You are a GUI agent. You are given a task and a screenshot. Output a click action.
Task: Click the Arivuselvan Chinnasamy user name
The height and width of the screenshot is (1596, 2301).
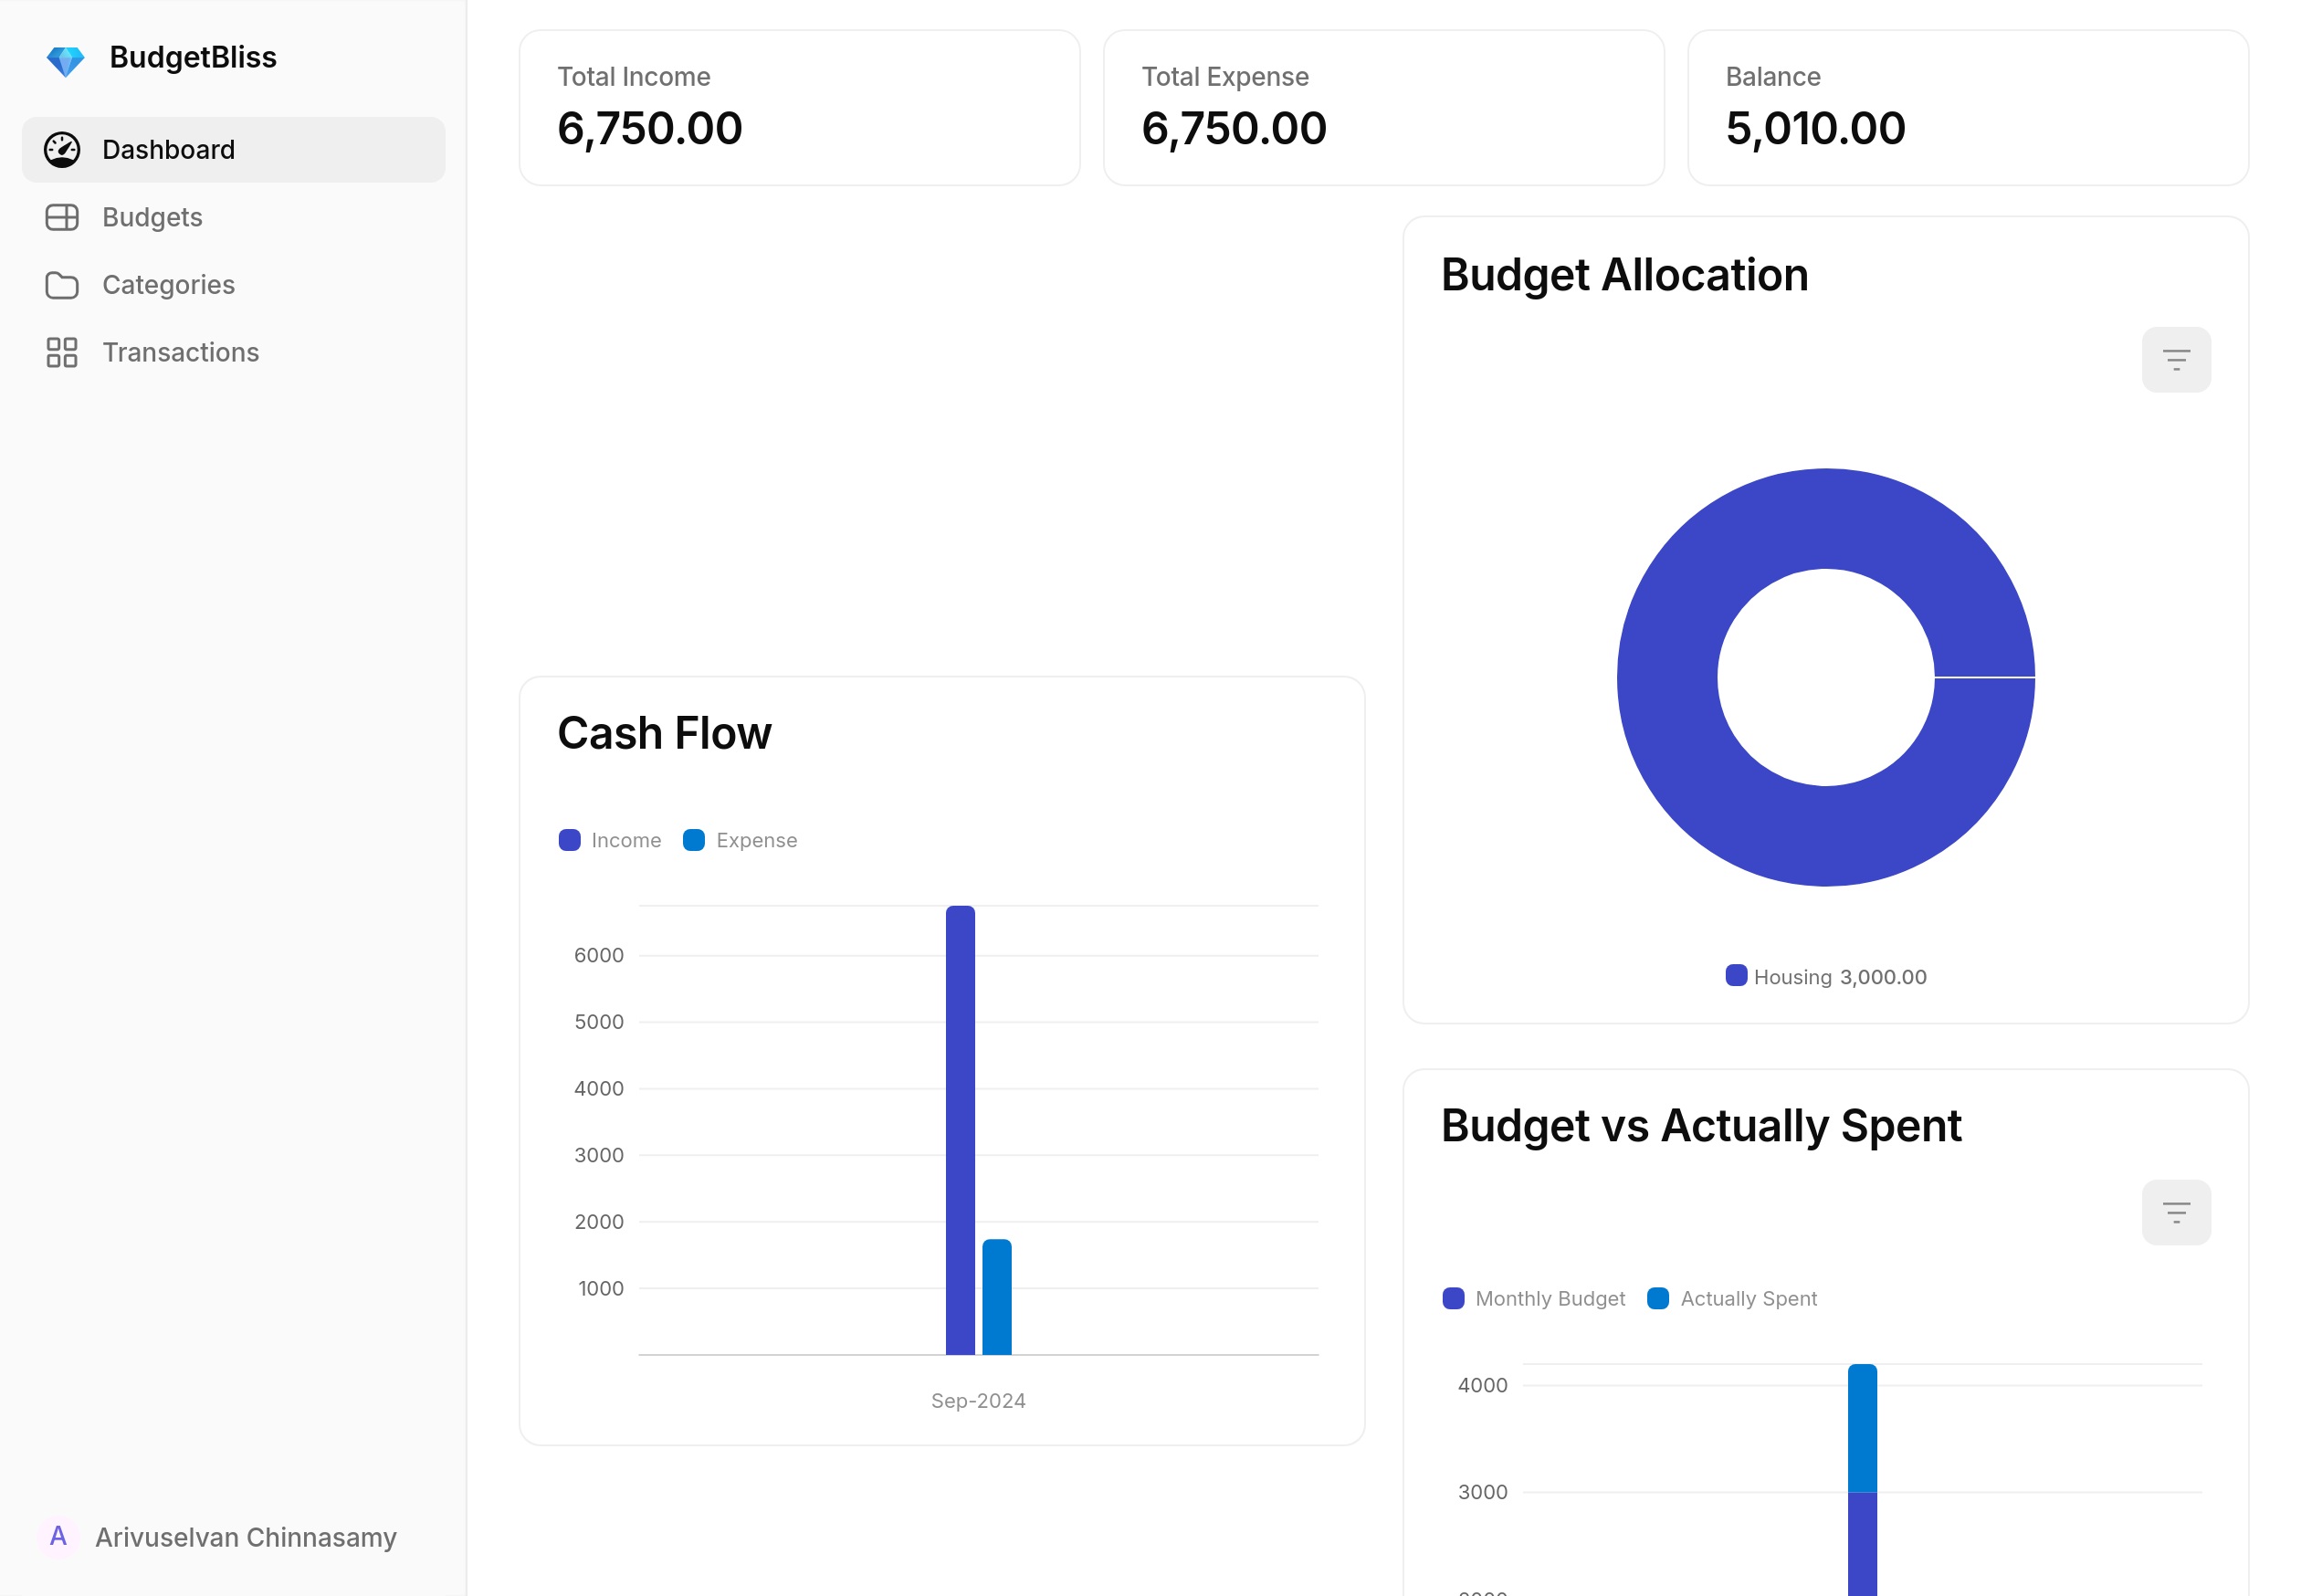(246, 1536)
